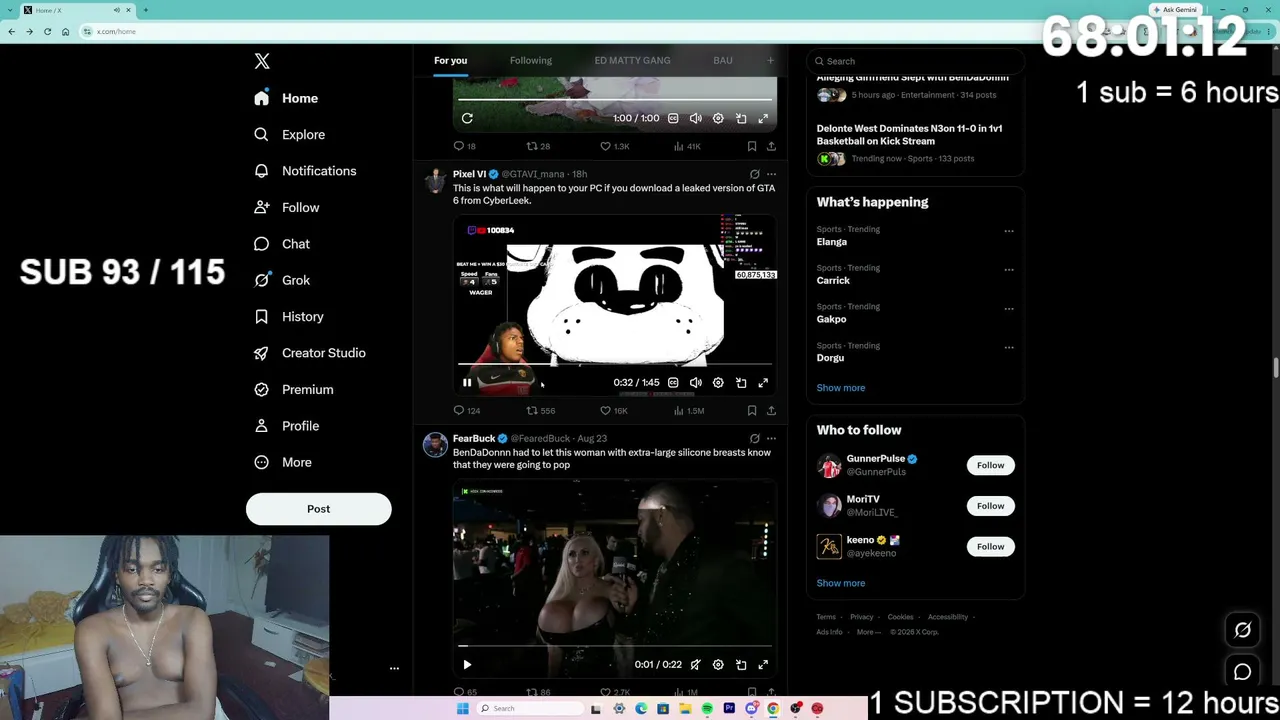Reload the page in the browser toolbar
This screenshot has width=1280, height=720.
tap(47, 31)
